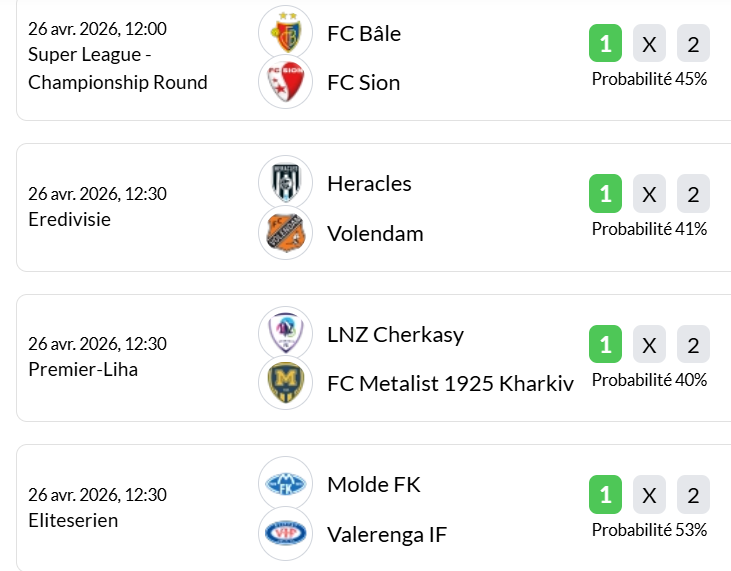The width and height of the screenshot is (731, 571).
Task: Click the Metalist 1925 Kharkiv logo
Action: pos(285,383)
